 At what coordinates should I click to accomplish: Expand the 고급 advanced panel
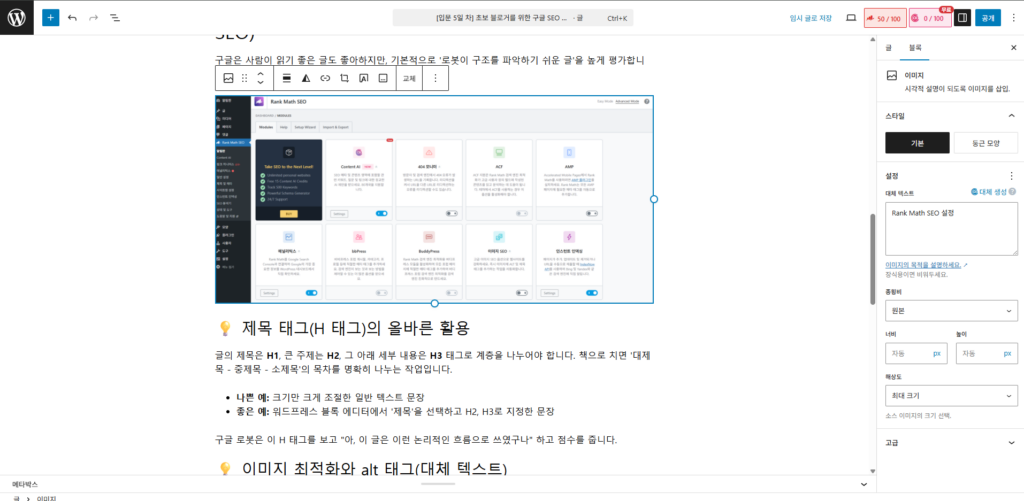950,442
